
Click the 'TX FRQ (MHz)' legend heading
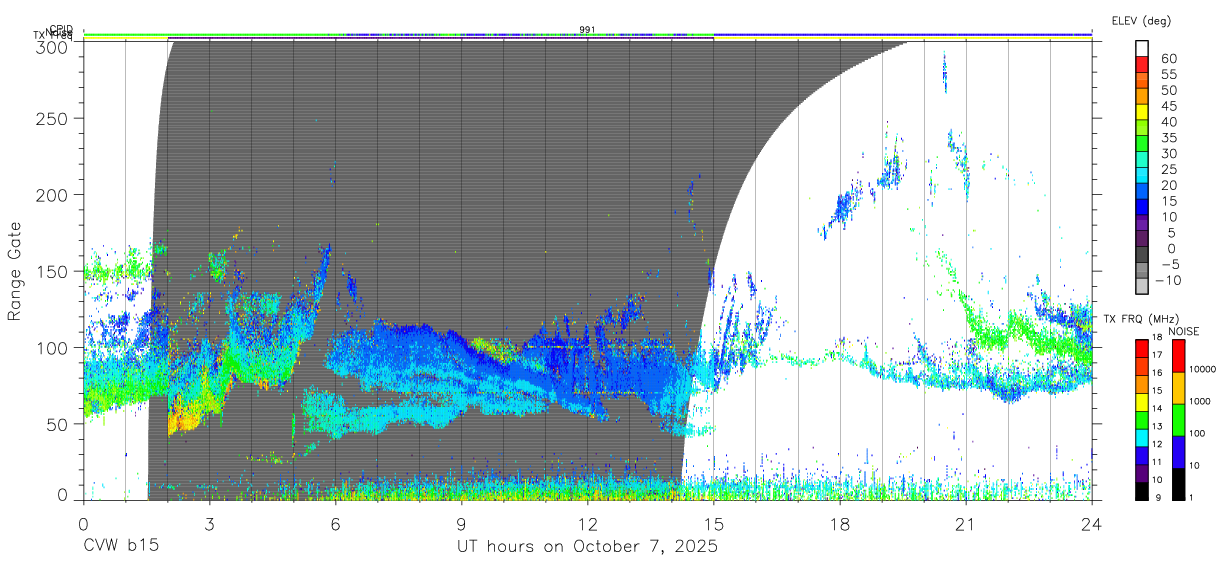(x=1141, y=319)
